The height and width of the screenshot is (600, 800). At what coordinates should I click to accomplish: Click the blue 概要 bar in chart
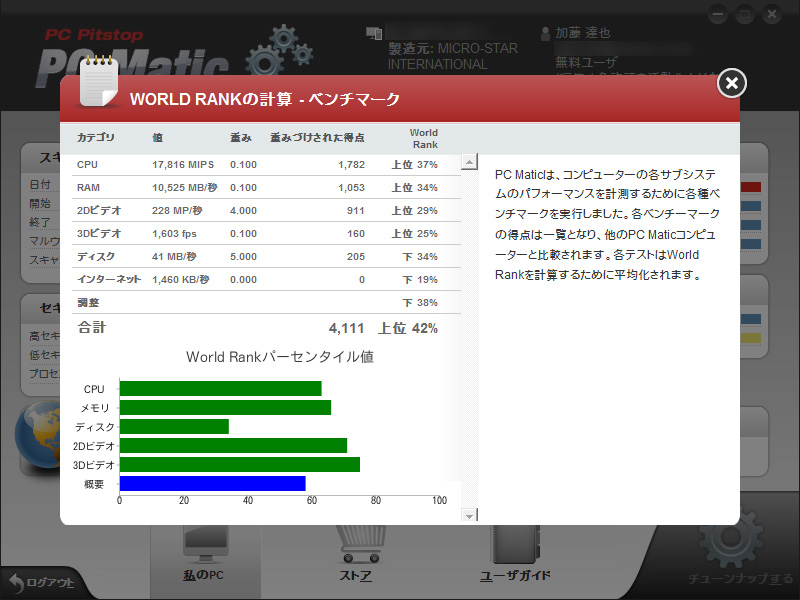(x=213, y=484)
